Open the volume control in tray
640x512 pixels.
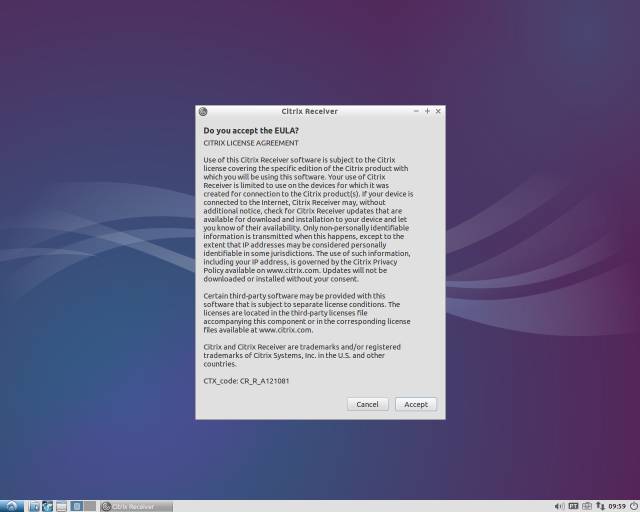[x=560, y=506]
